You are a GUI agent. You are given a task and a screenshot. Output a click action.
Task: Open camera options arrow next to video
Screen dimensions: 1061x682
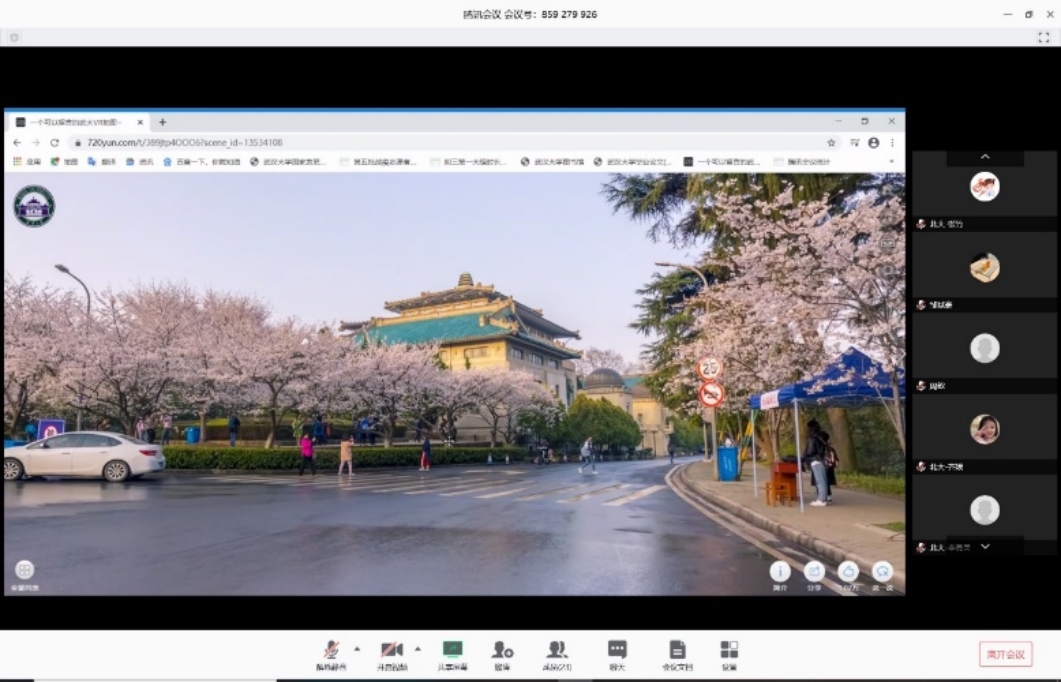tap(418, 648)
